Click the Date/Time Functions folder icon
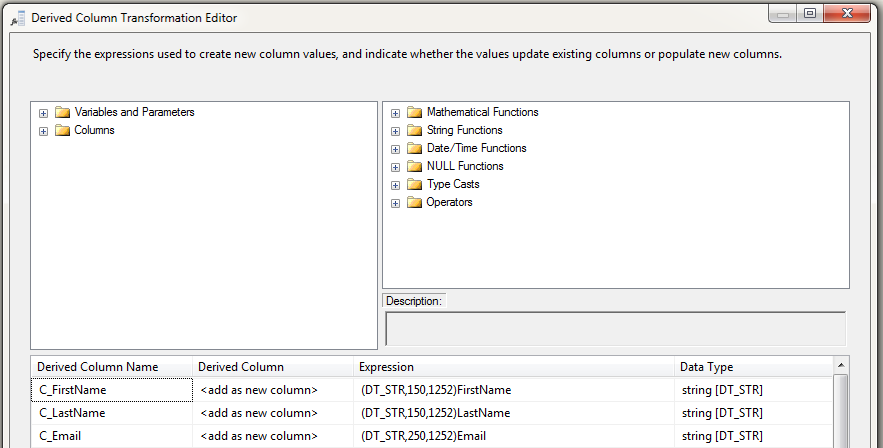The height and width of the screenshot is (448, 883). coord(414,148)
